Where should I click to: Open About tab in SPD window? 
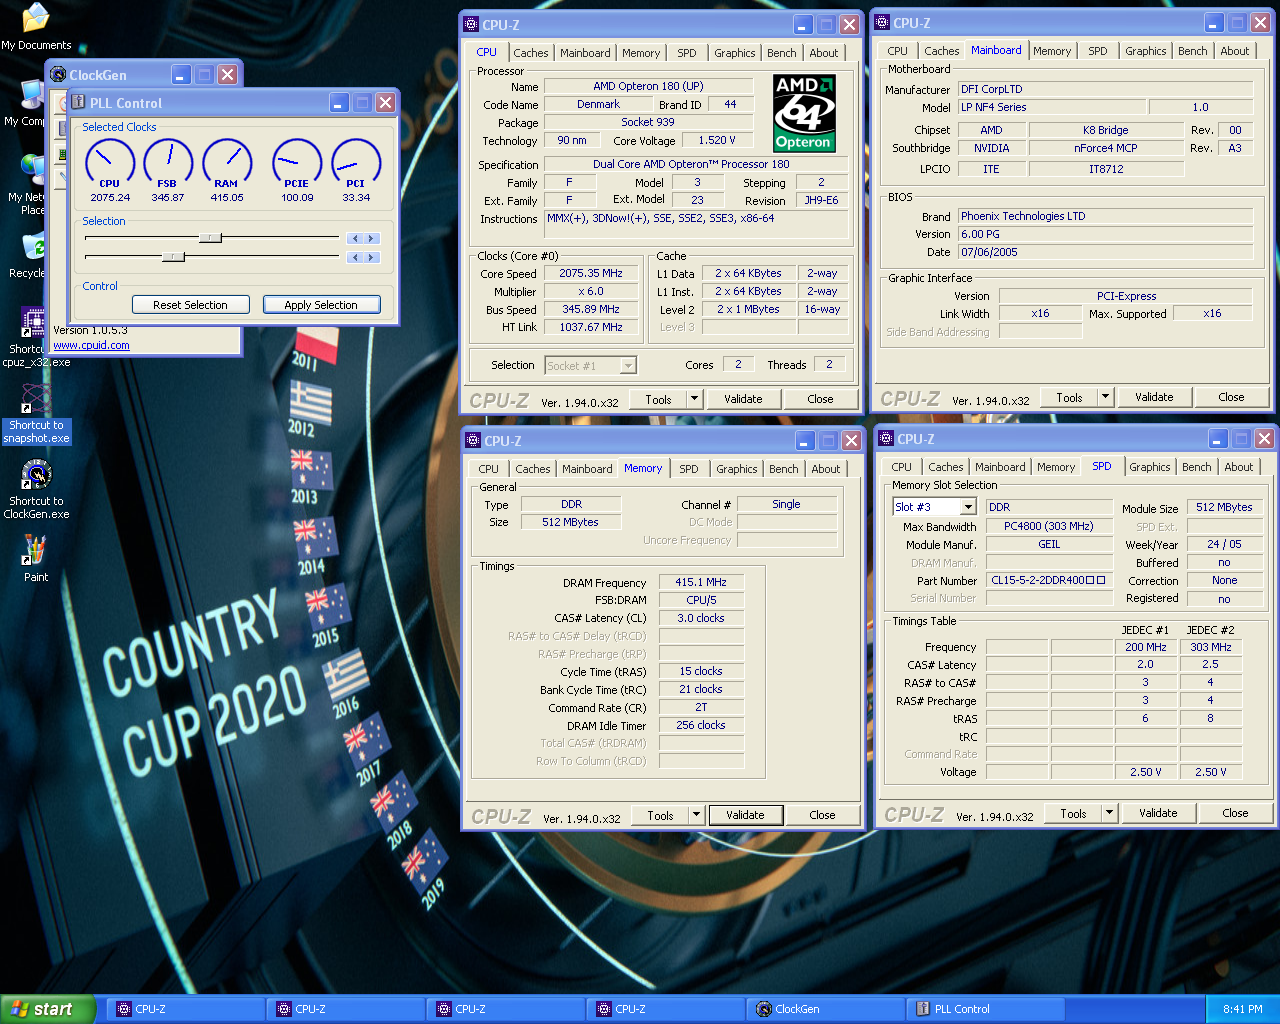click(1239, 467)
